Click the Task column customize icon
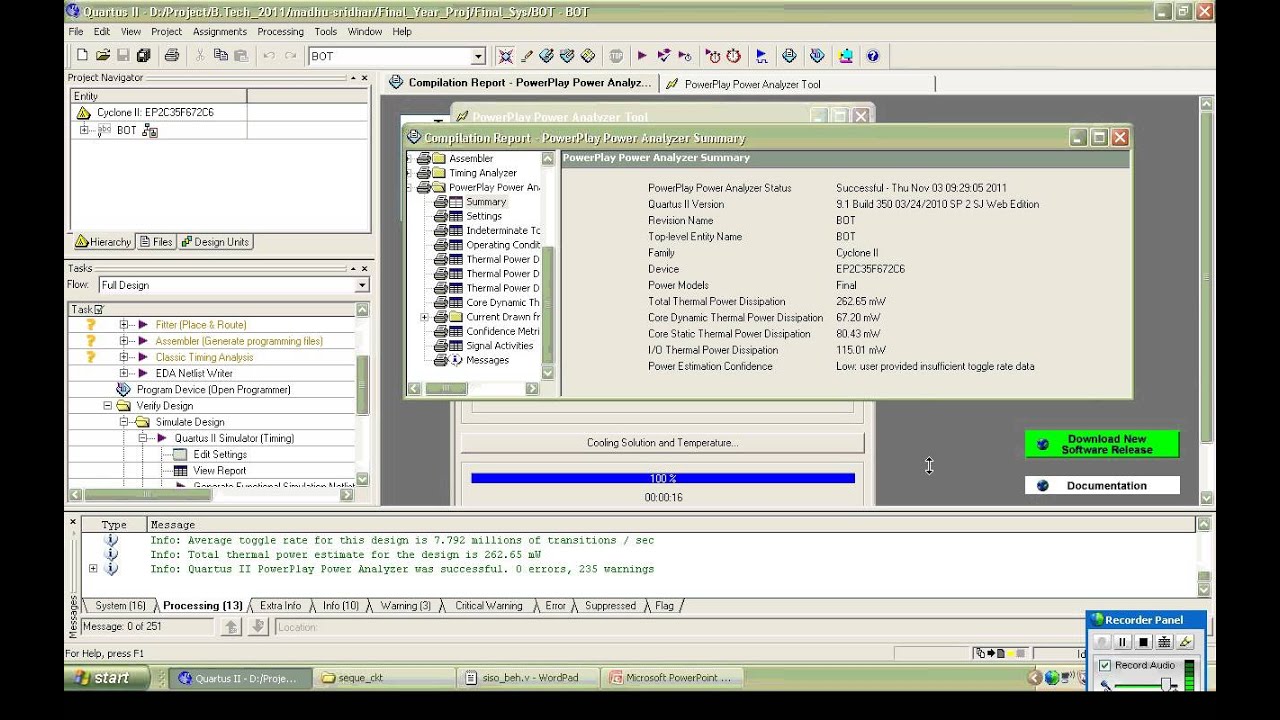Image resolution: width=1280 pixels, height=720 pixels. pos(99,310)
